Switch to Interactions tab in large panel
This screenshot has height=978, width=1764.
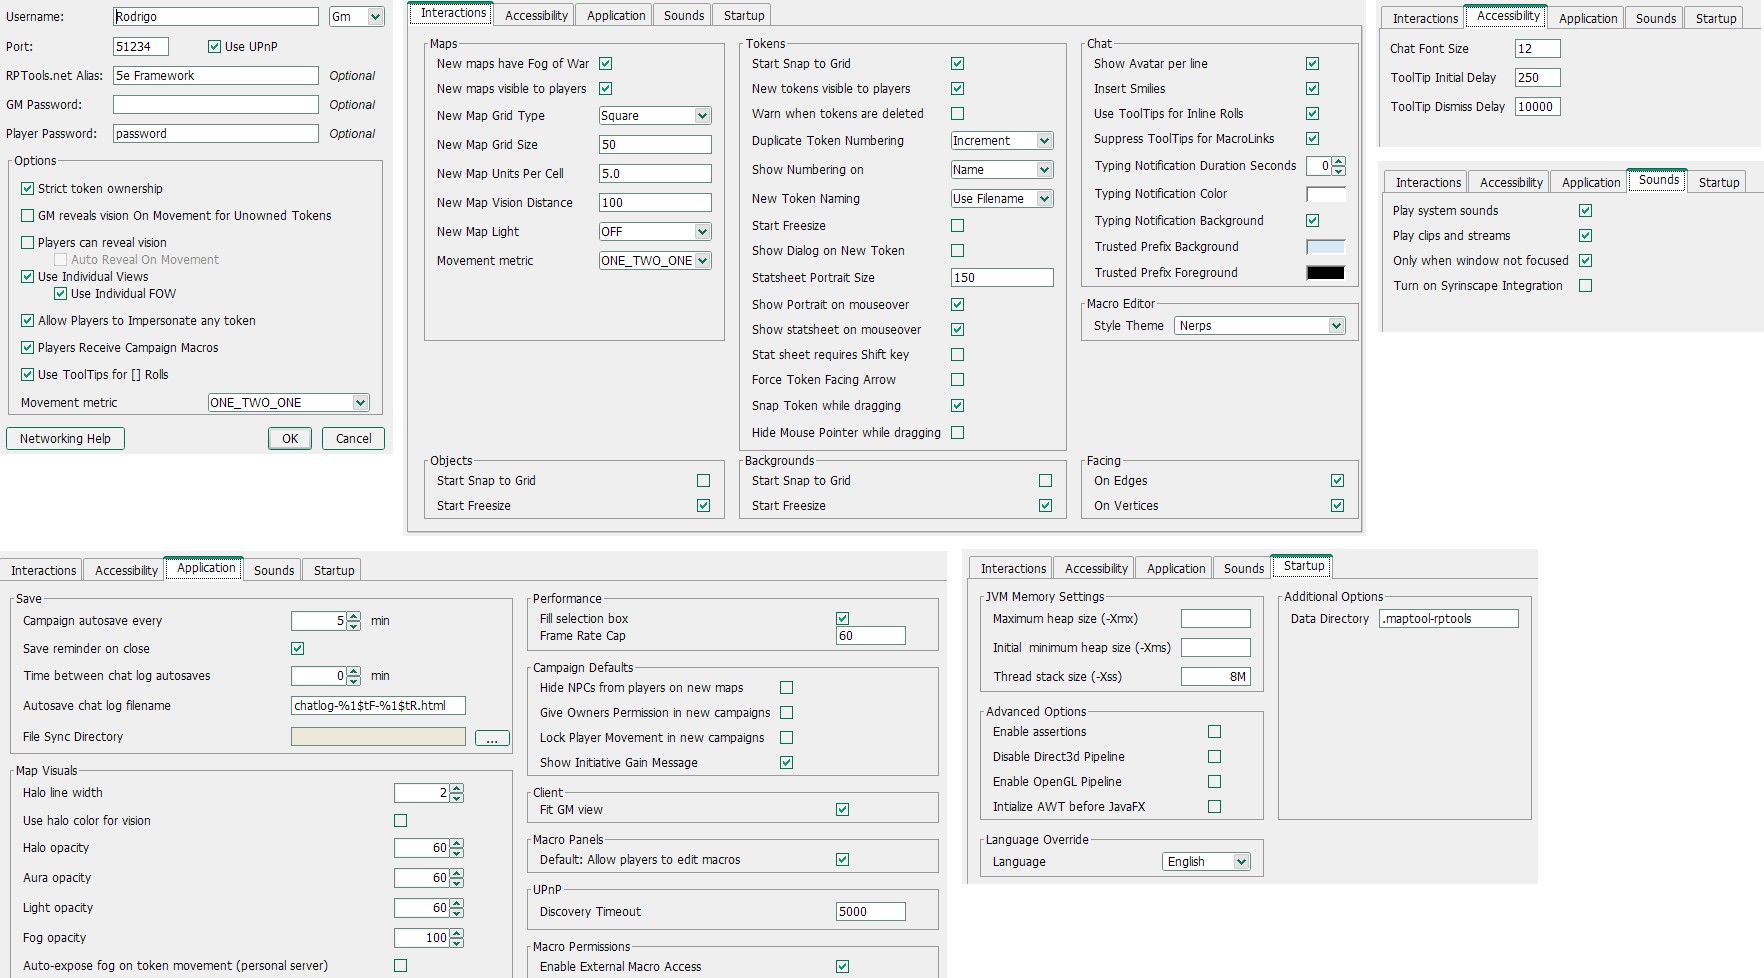453,13
